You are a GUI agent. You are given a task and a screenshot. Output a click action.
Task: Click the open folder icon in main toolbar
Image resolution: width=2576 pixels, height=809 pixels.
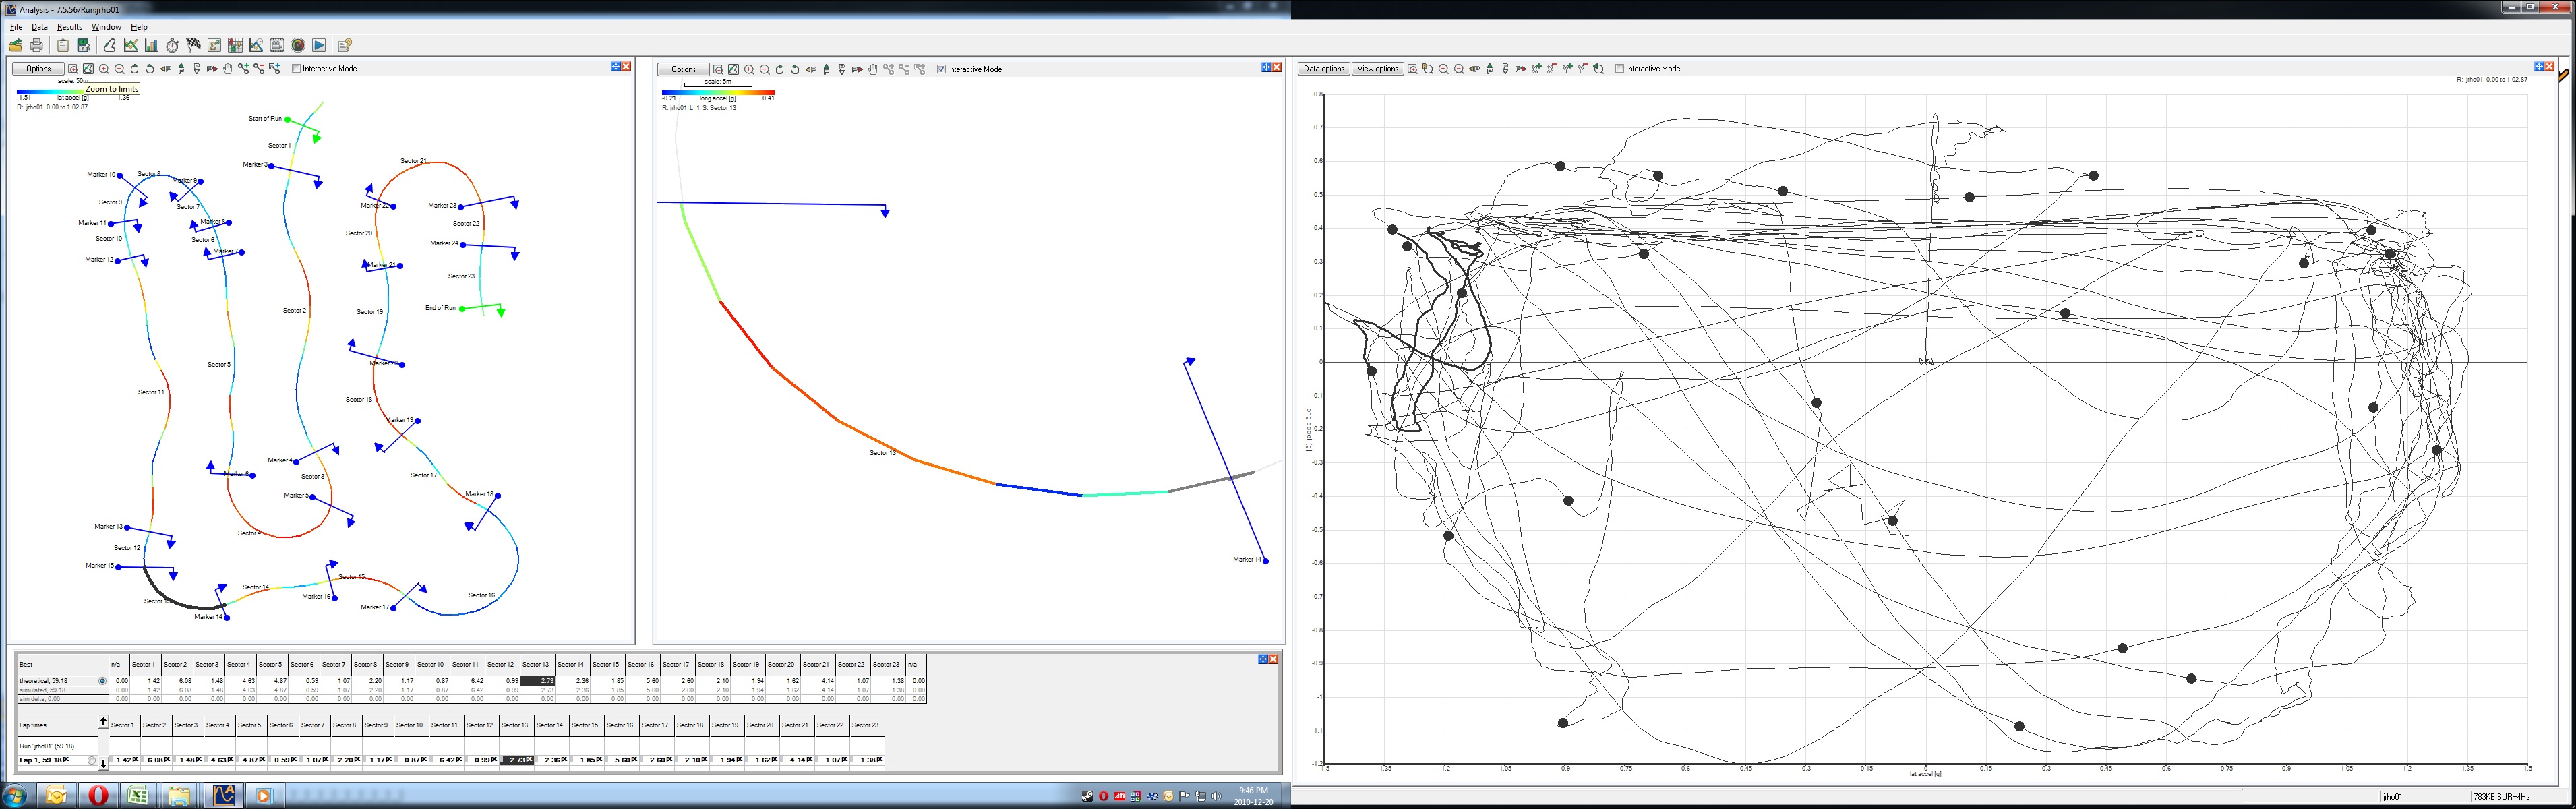point(16,46)
